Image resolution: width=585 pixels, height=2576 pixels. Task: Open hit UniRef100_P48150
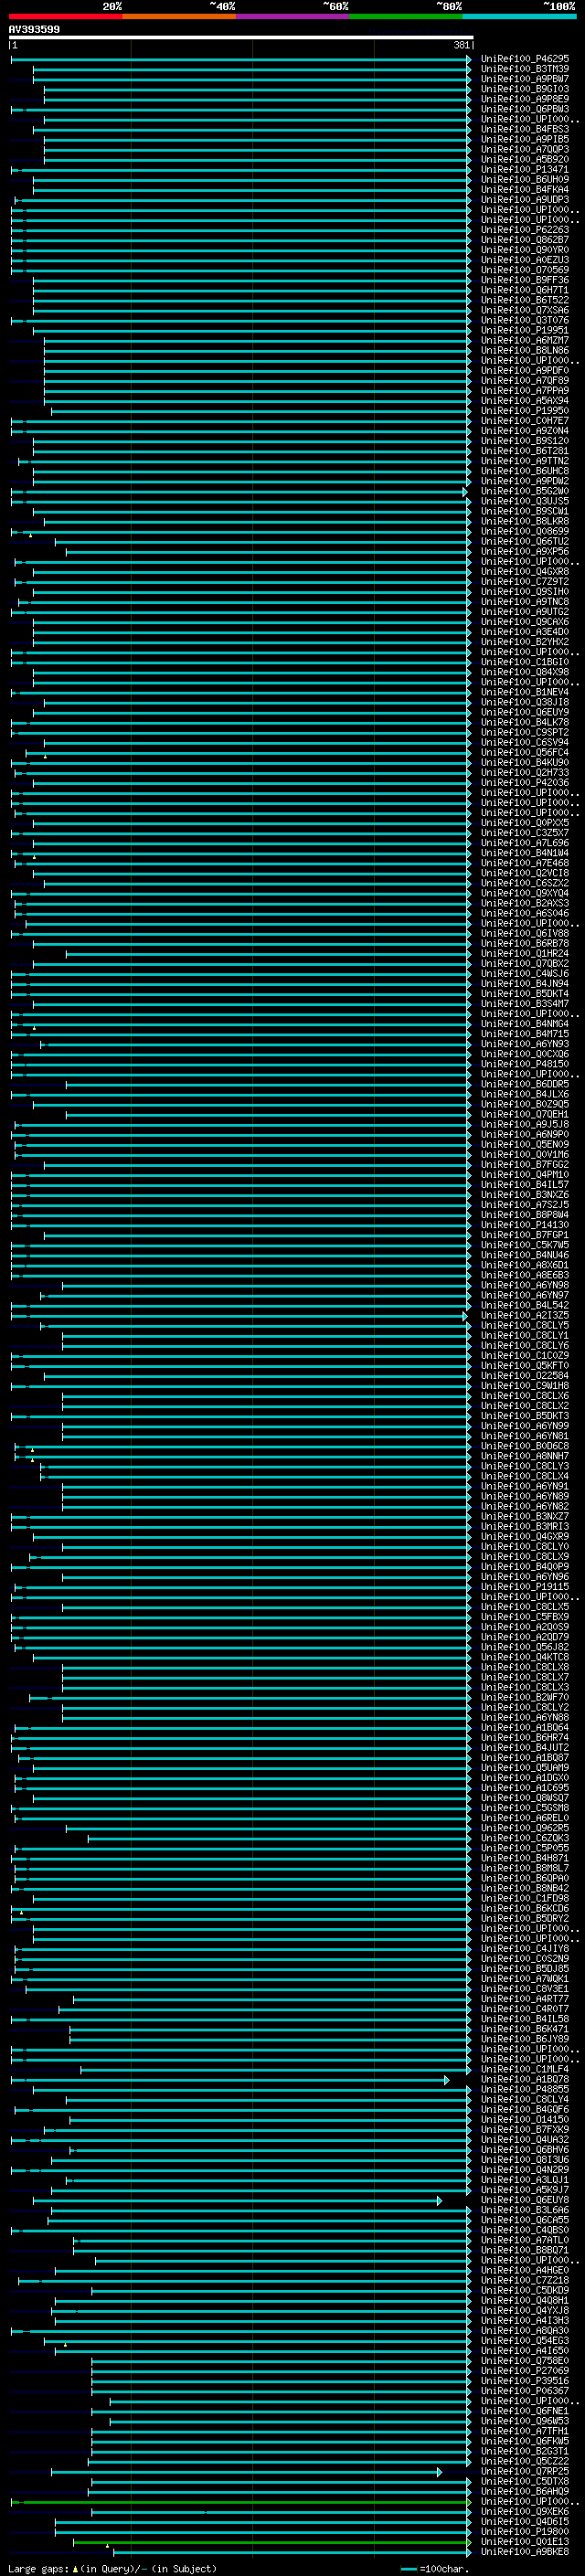click(525, 1064)
